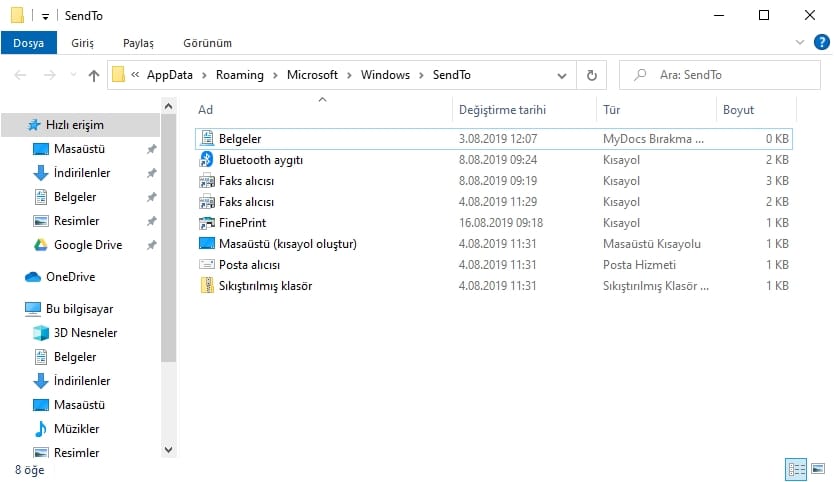This screenshot has width=834, height=482.
Task: Select the Sıkıştırılmış klasör file name
Action: pyautogui.click(x=265, y=286)
